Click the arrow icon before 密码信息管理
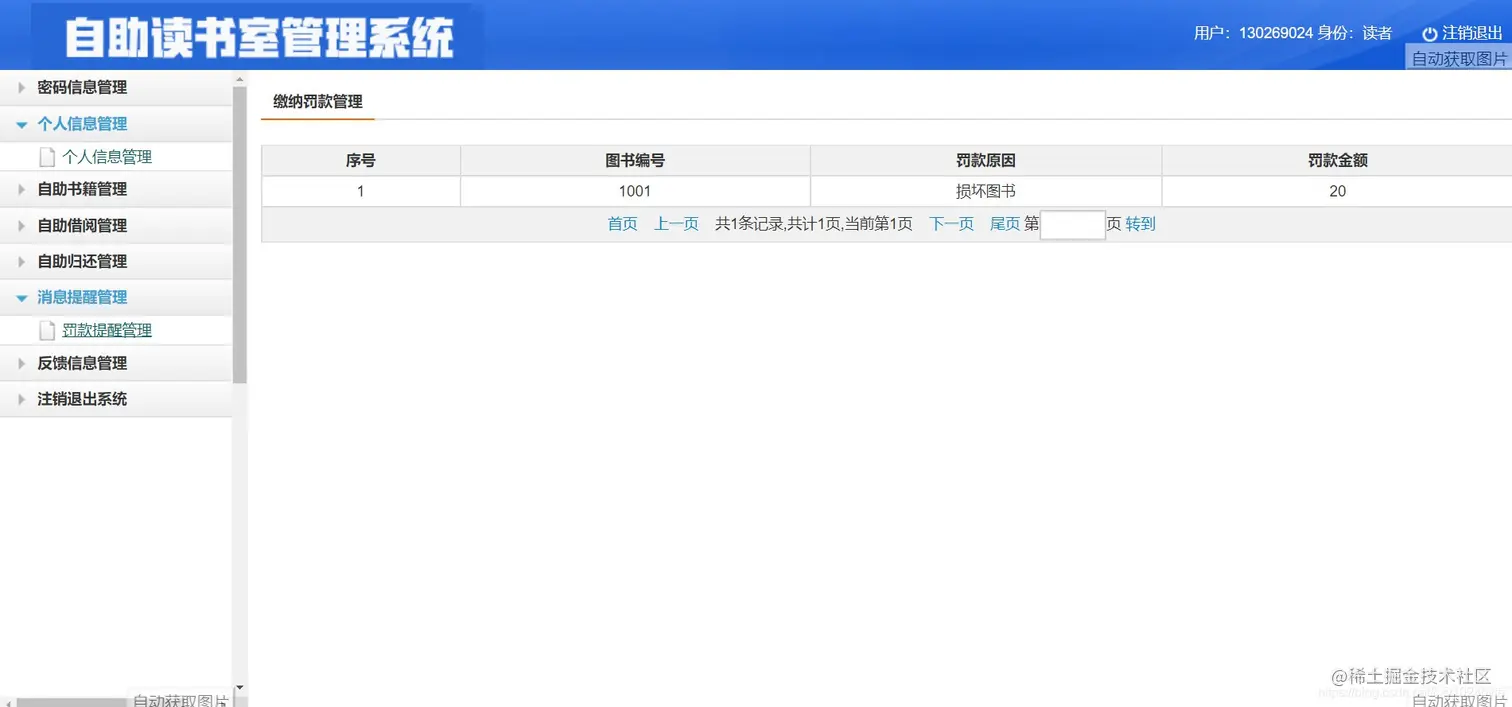The height and width of the screenshot is (707, 1512). pyautogui.click(x=19, y=87)
